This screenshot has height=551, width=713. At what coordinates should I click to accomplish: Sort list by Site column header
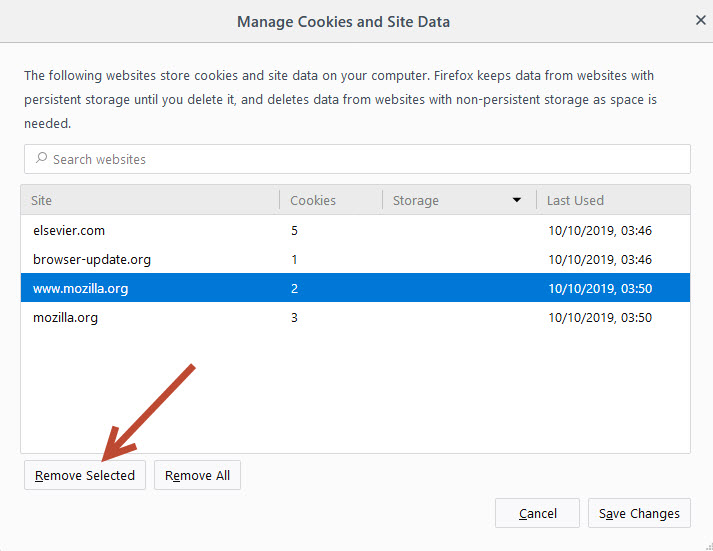[x=150, y=200]
